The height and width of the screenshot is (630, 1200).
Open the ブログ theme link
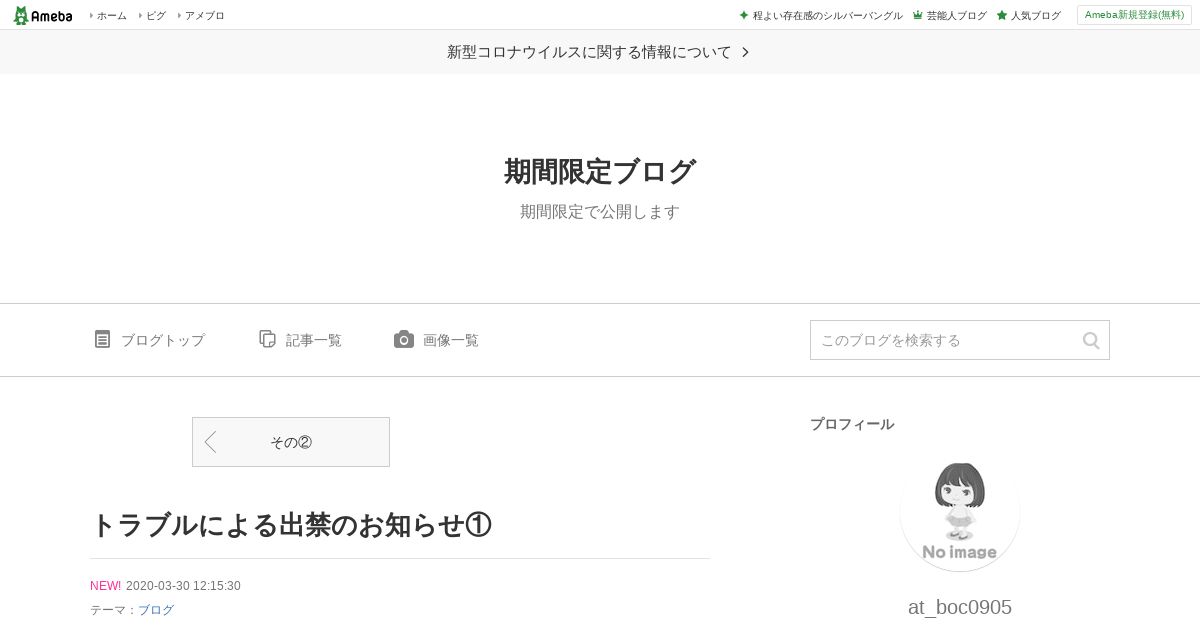click(156, 610)
